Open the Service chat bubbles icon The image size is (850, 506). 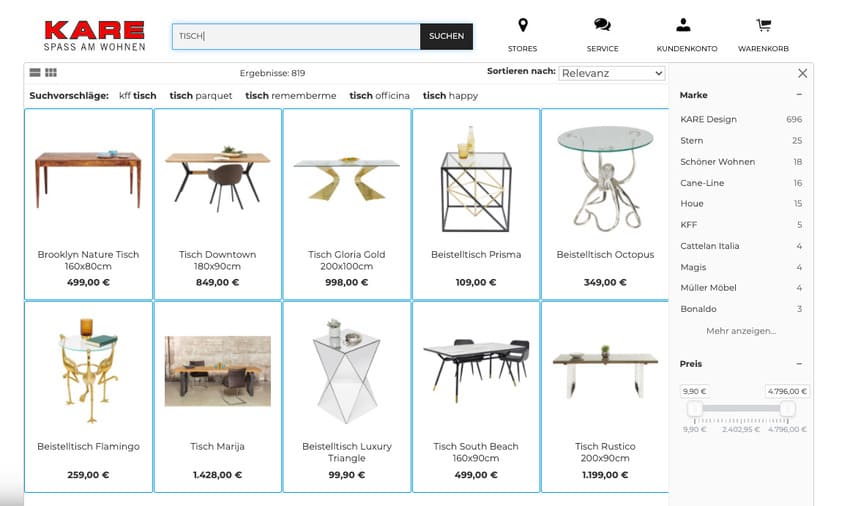pos(602,25)
